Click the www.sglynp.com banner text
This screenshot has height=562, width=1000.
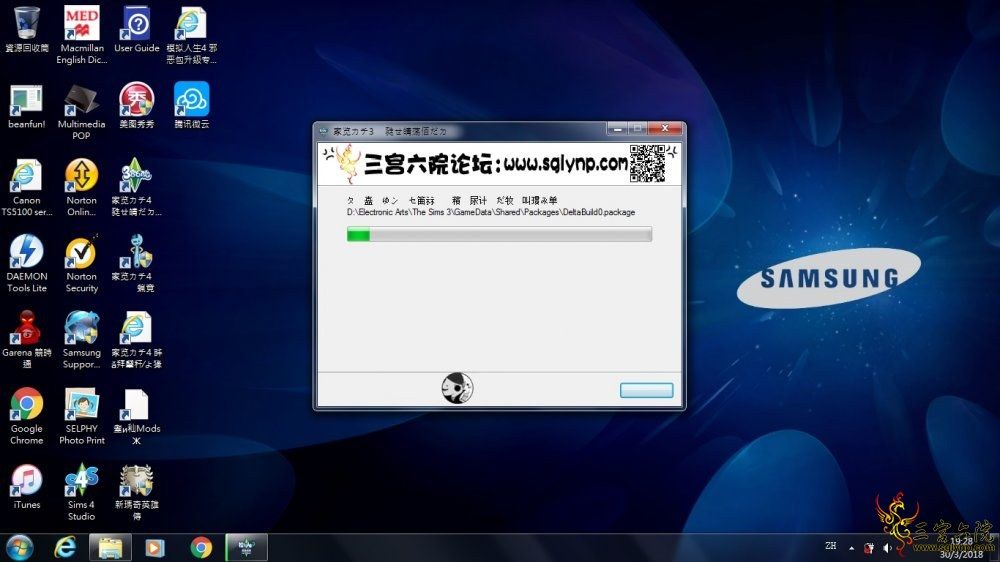(566, 164)
